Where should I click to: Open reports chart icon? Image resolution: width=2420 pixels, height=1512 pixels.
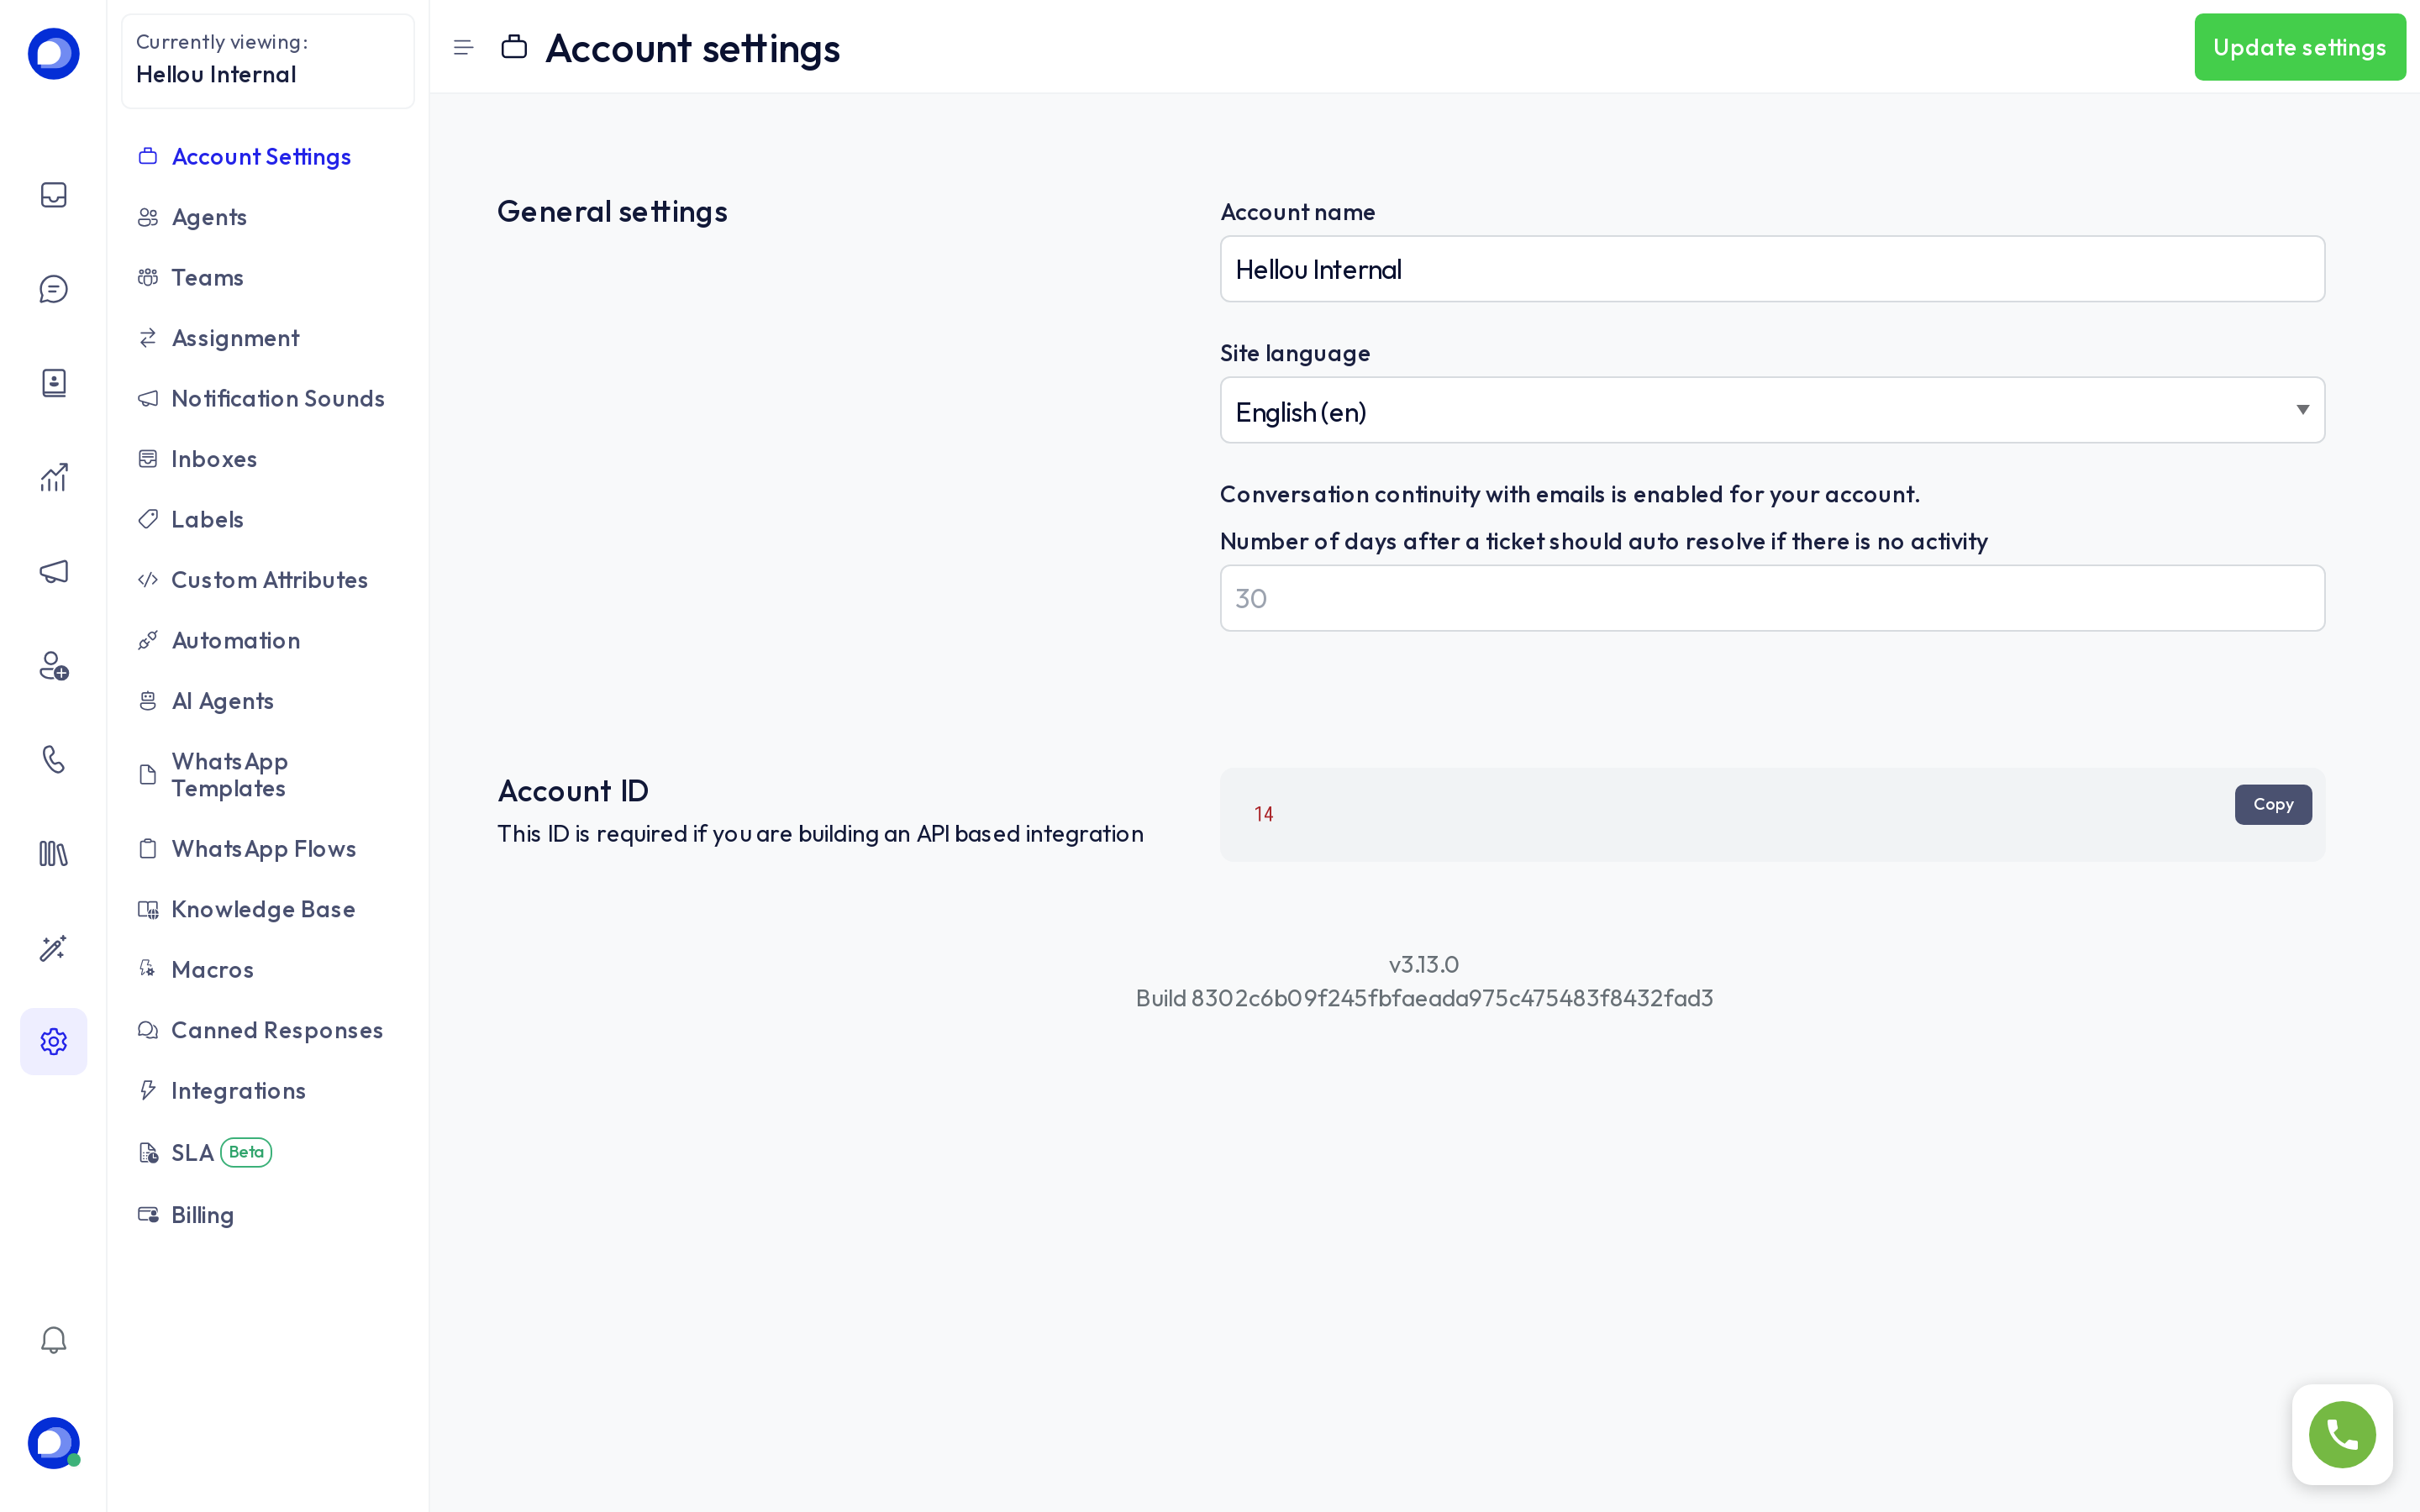point(53,477)
